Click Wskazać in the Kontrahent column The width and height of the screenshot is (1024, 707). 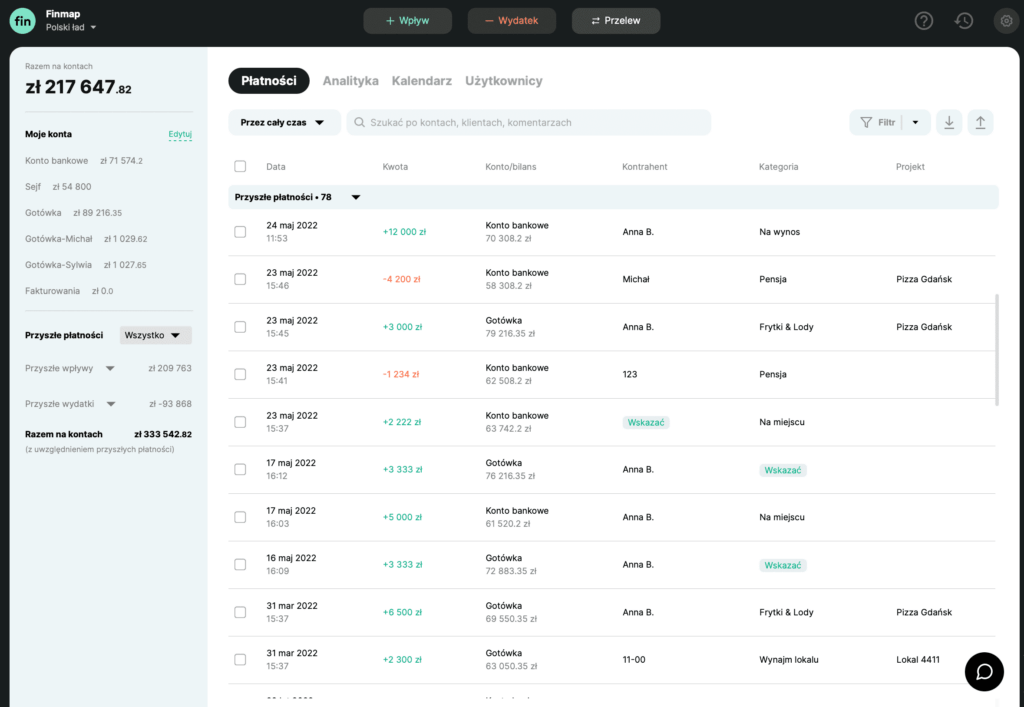pyautogui.click(x=646, y=422)
